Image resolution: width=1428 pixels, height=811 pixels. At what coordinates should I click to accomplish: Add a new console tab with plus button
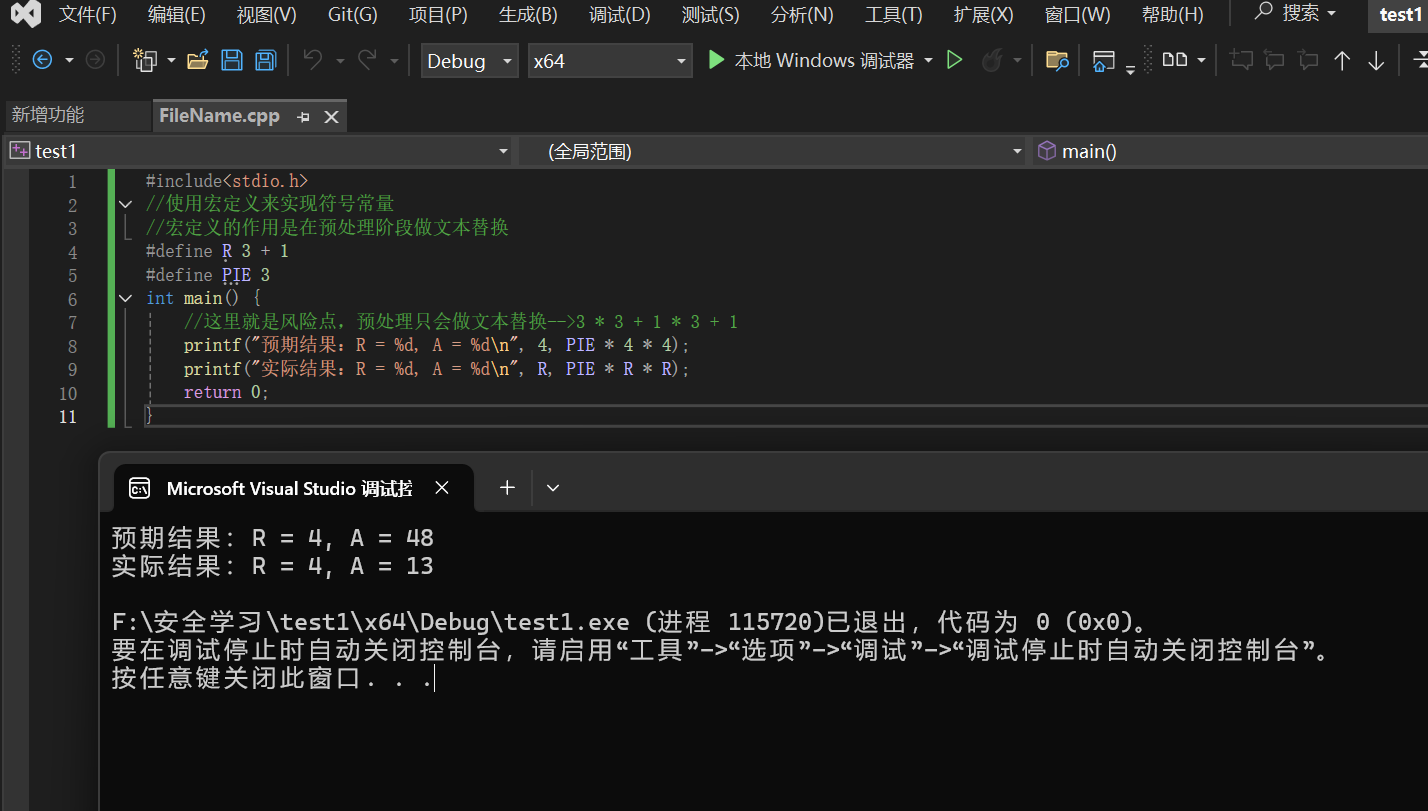507,487
